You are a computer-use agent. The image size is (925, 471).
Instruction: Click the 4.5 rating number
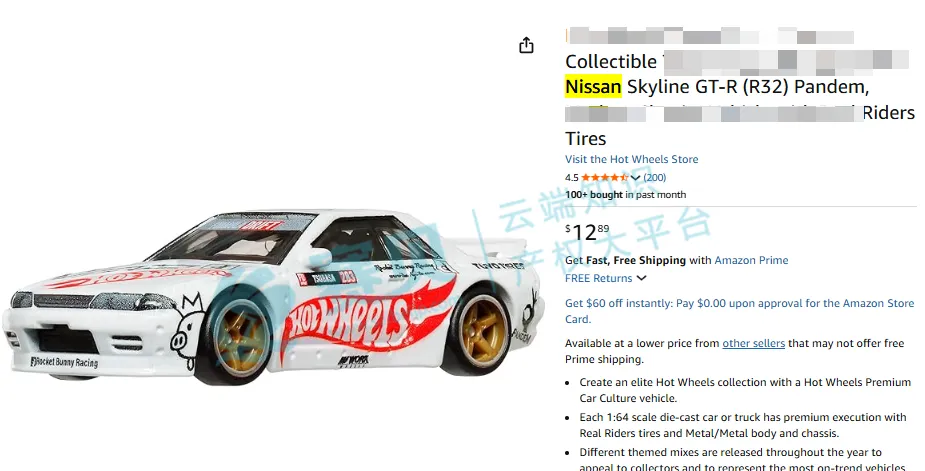(x=572, y=177)
